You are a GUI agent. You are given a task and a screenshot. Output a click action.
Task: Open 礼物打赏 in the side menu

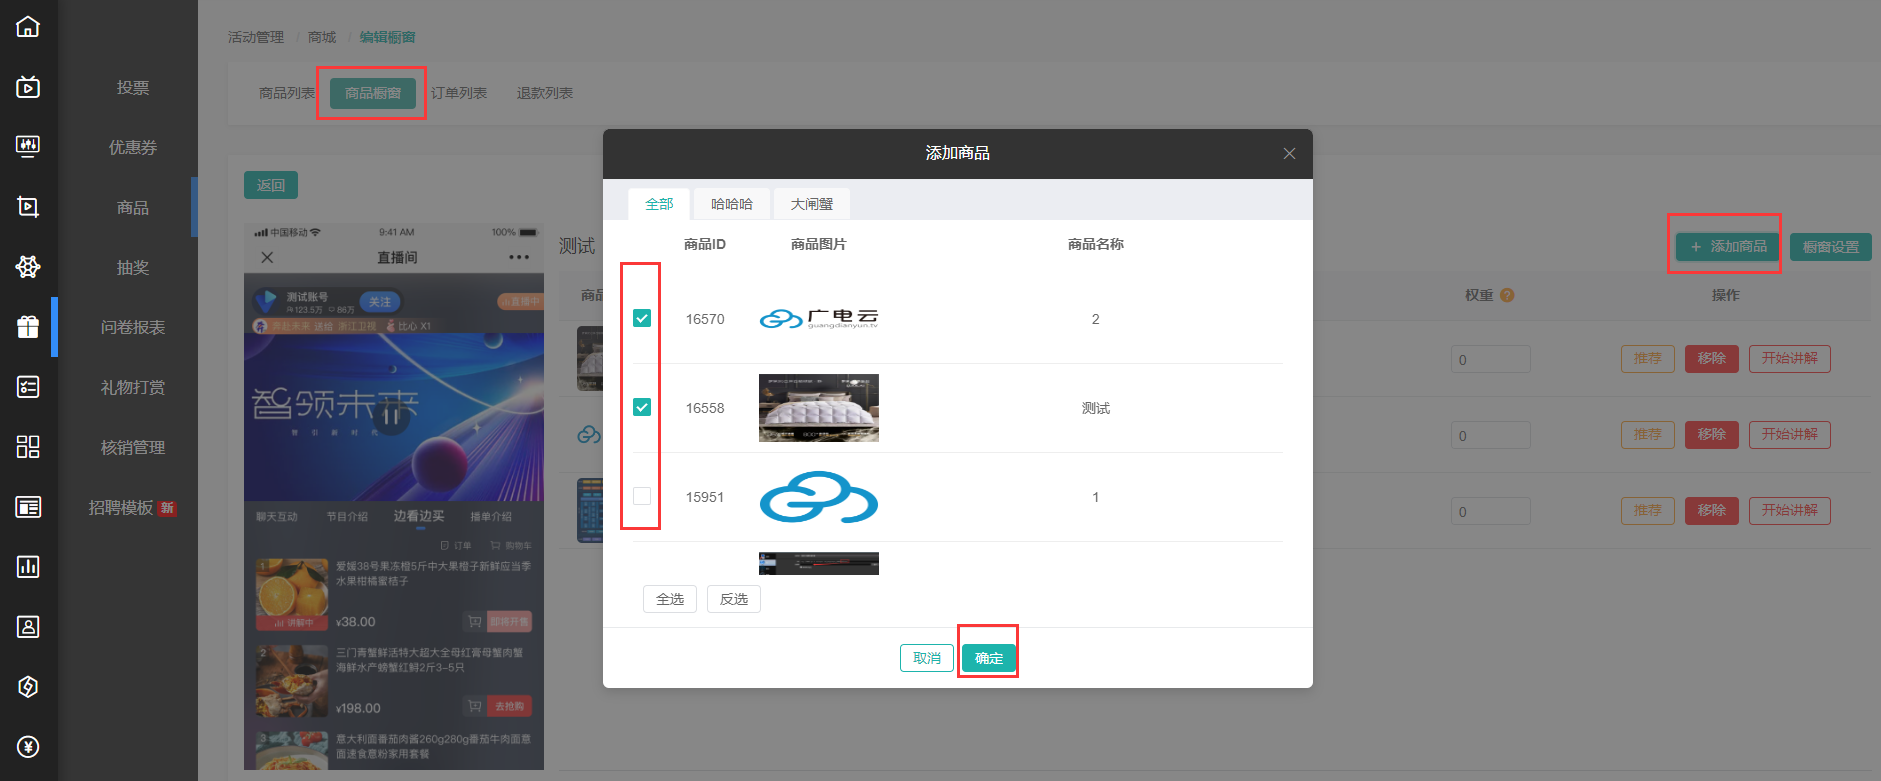coord(133,388)
